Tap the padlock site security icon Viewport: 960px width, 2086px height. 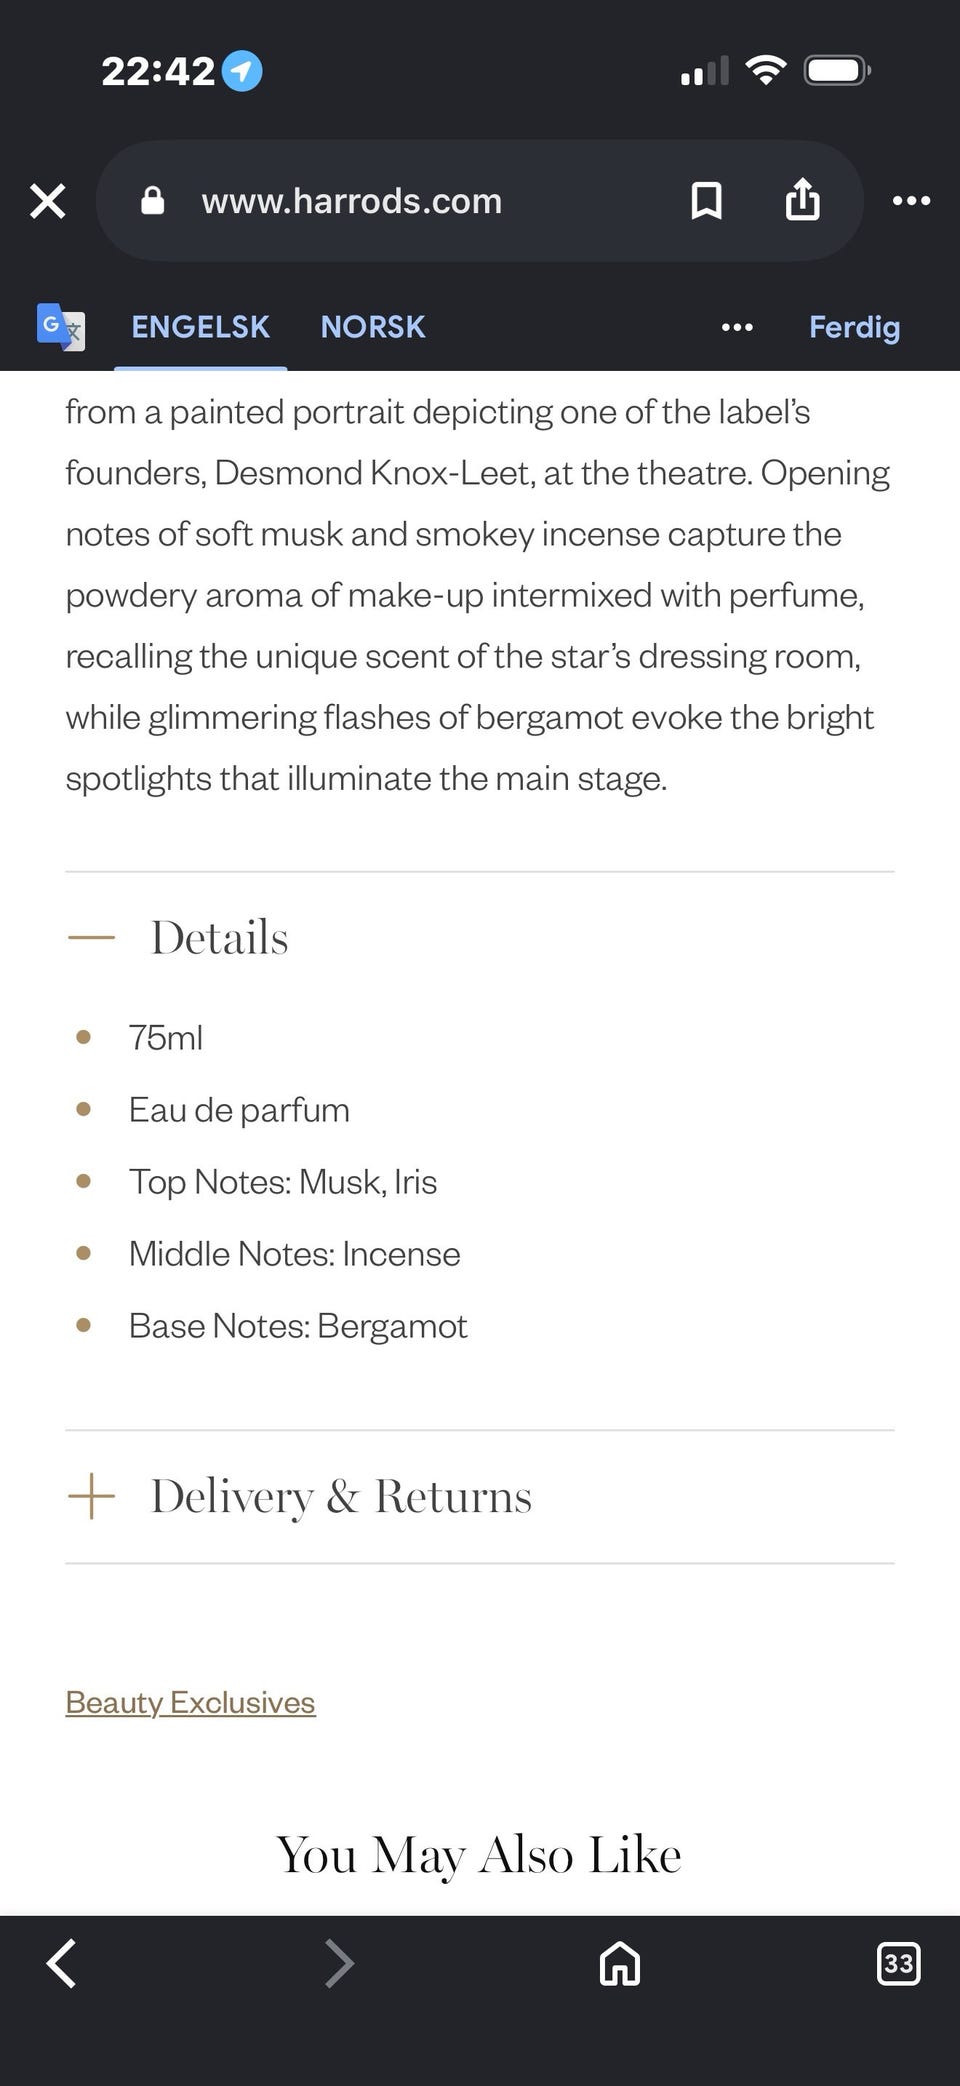(x=152, y=201)
